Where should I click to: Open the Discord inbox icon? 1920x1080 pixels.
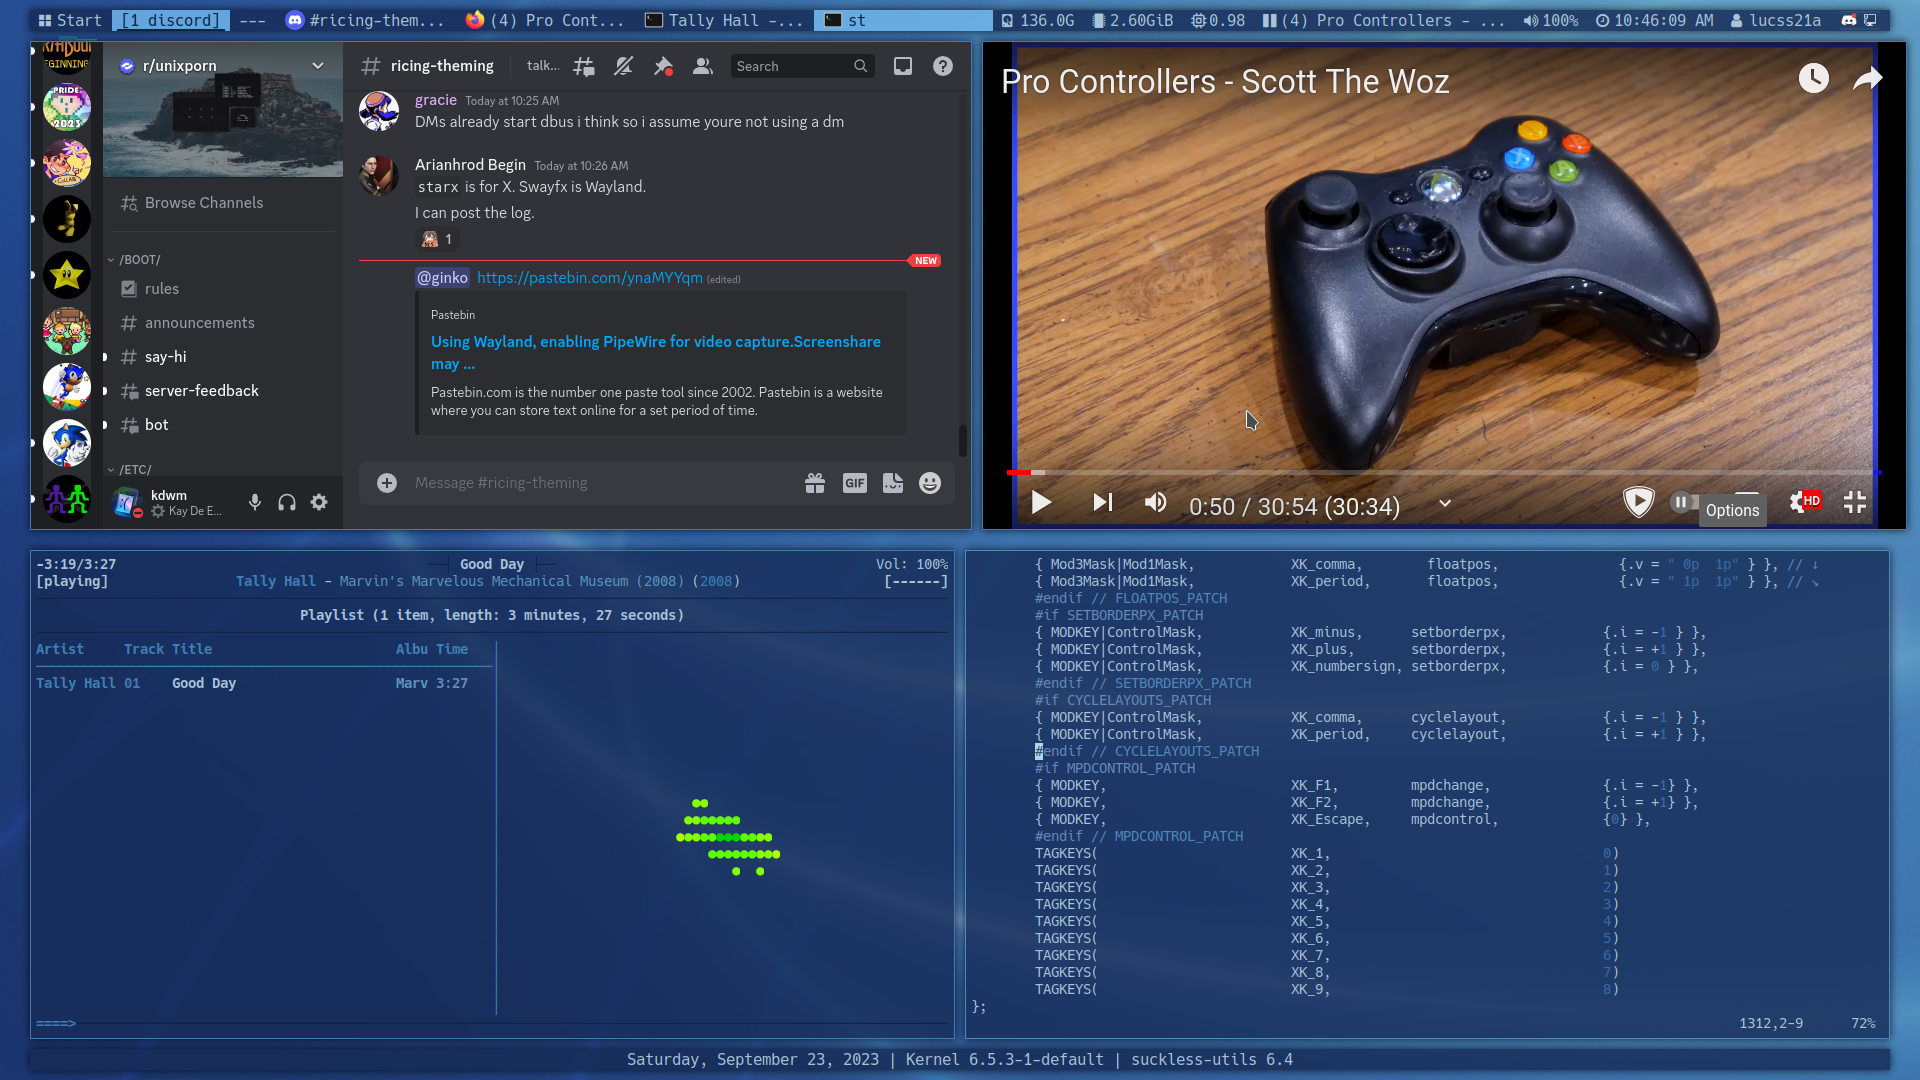pos(903,66)
